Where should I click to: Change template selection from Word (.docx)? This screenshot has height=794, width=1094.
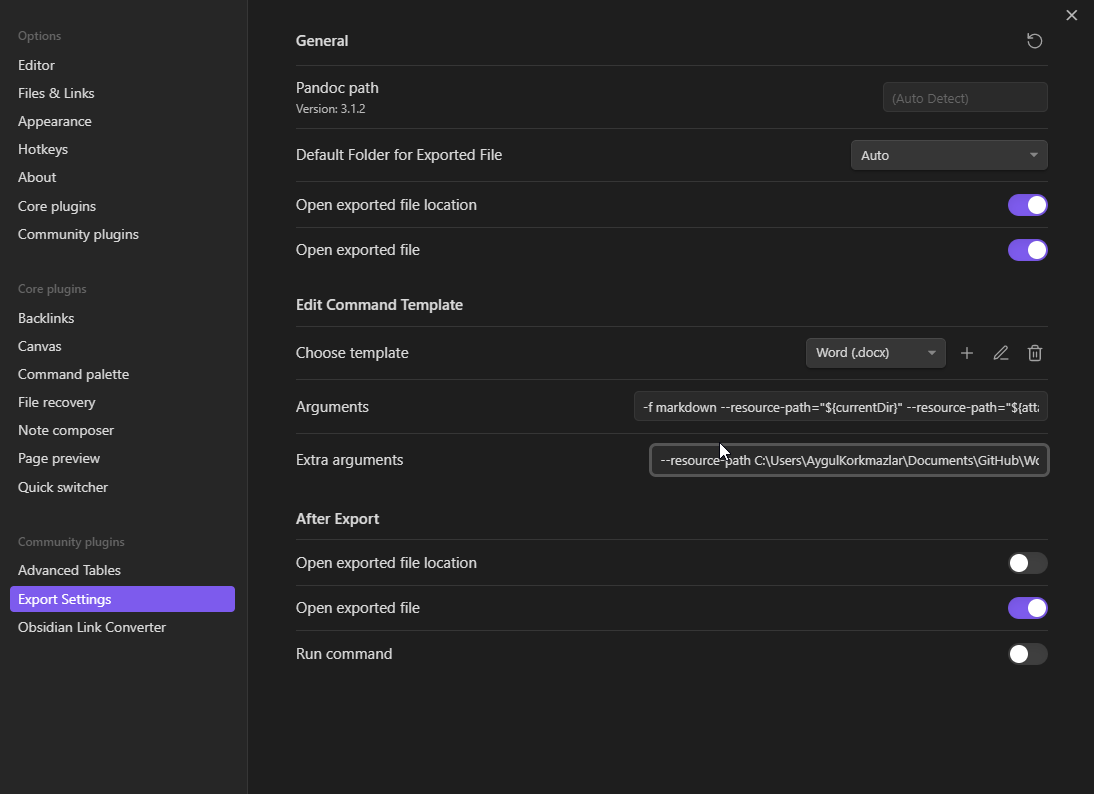875,353
